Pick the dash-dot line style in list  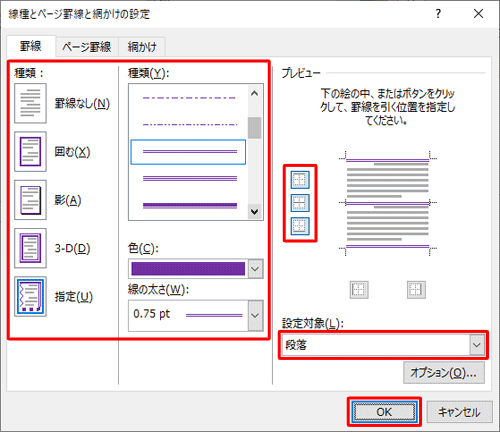tap(189, 98)
